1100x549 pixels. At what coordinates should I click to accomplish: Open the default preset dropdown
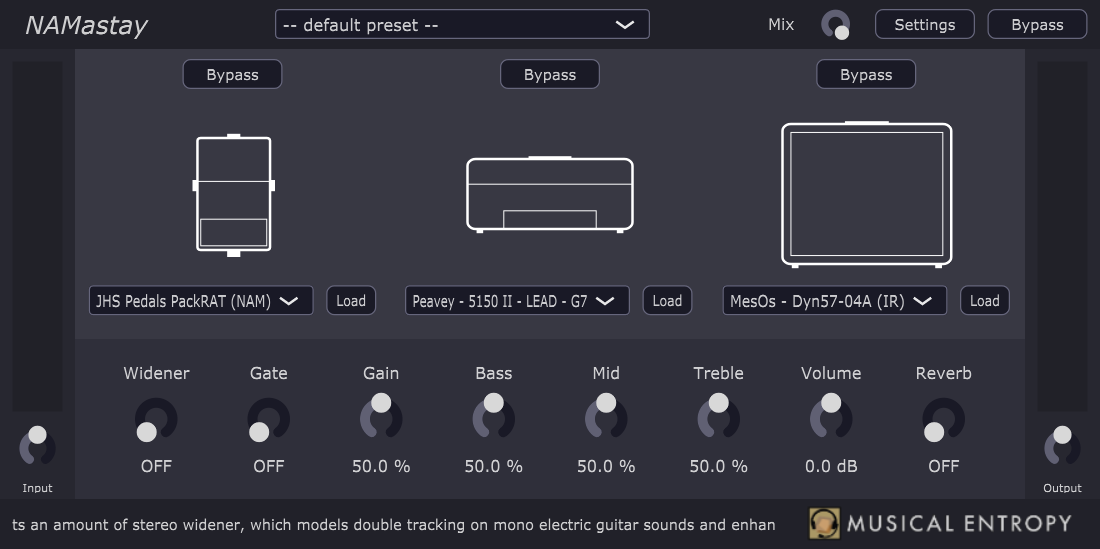click(x=462, y=25)
